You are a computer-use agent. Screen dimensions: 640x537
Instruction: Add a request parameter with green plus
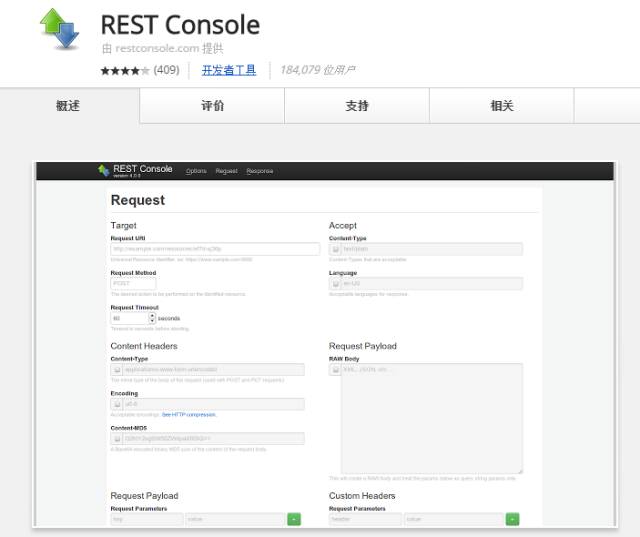[x=294, y=519]
